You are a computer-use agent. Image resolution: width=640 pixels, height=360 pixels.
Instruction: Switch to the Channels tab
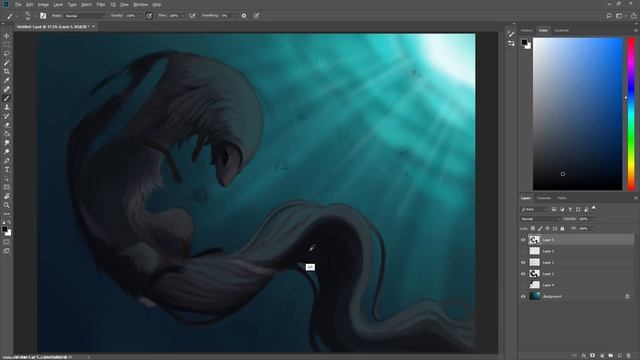pos(544,198)
